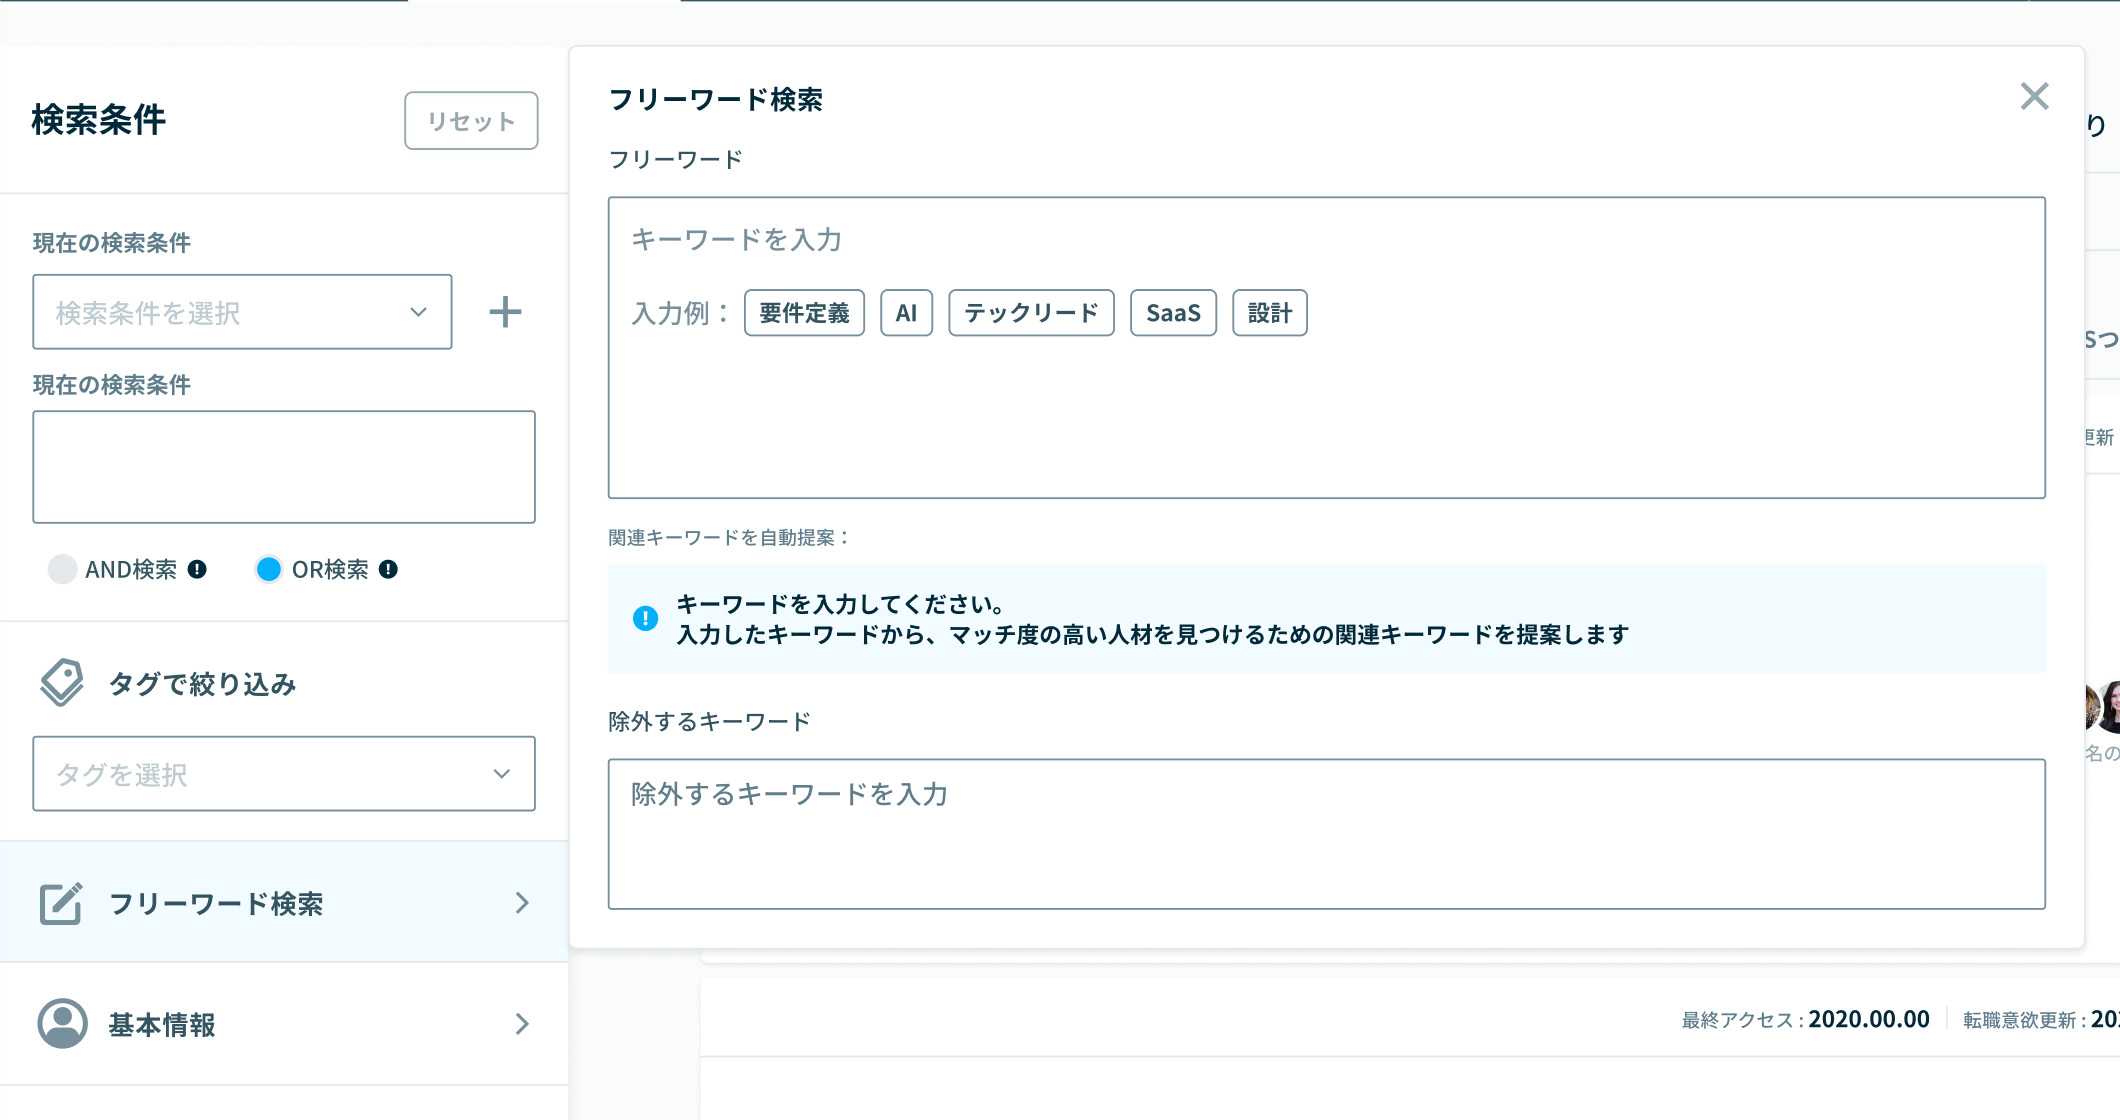Viewport: 2120px width, 1120px height.
Task: Click the pencil icon beside フリーワード検索
Action: pyautogui.click(x=62, y=903)
